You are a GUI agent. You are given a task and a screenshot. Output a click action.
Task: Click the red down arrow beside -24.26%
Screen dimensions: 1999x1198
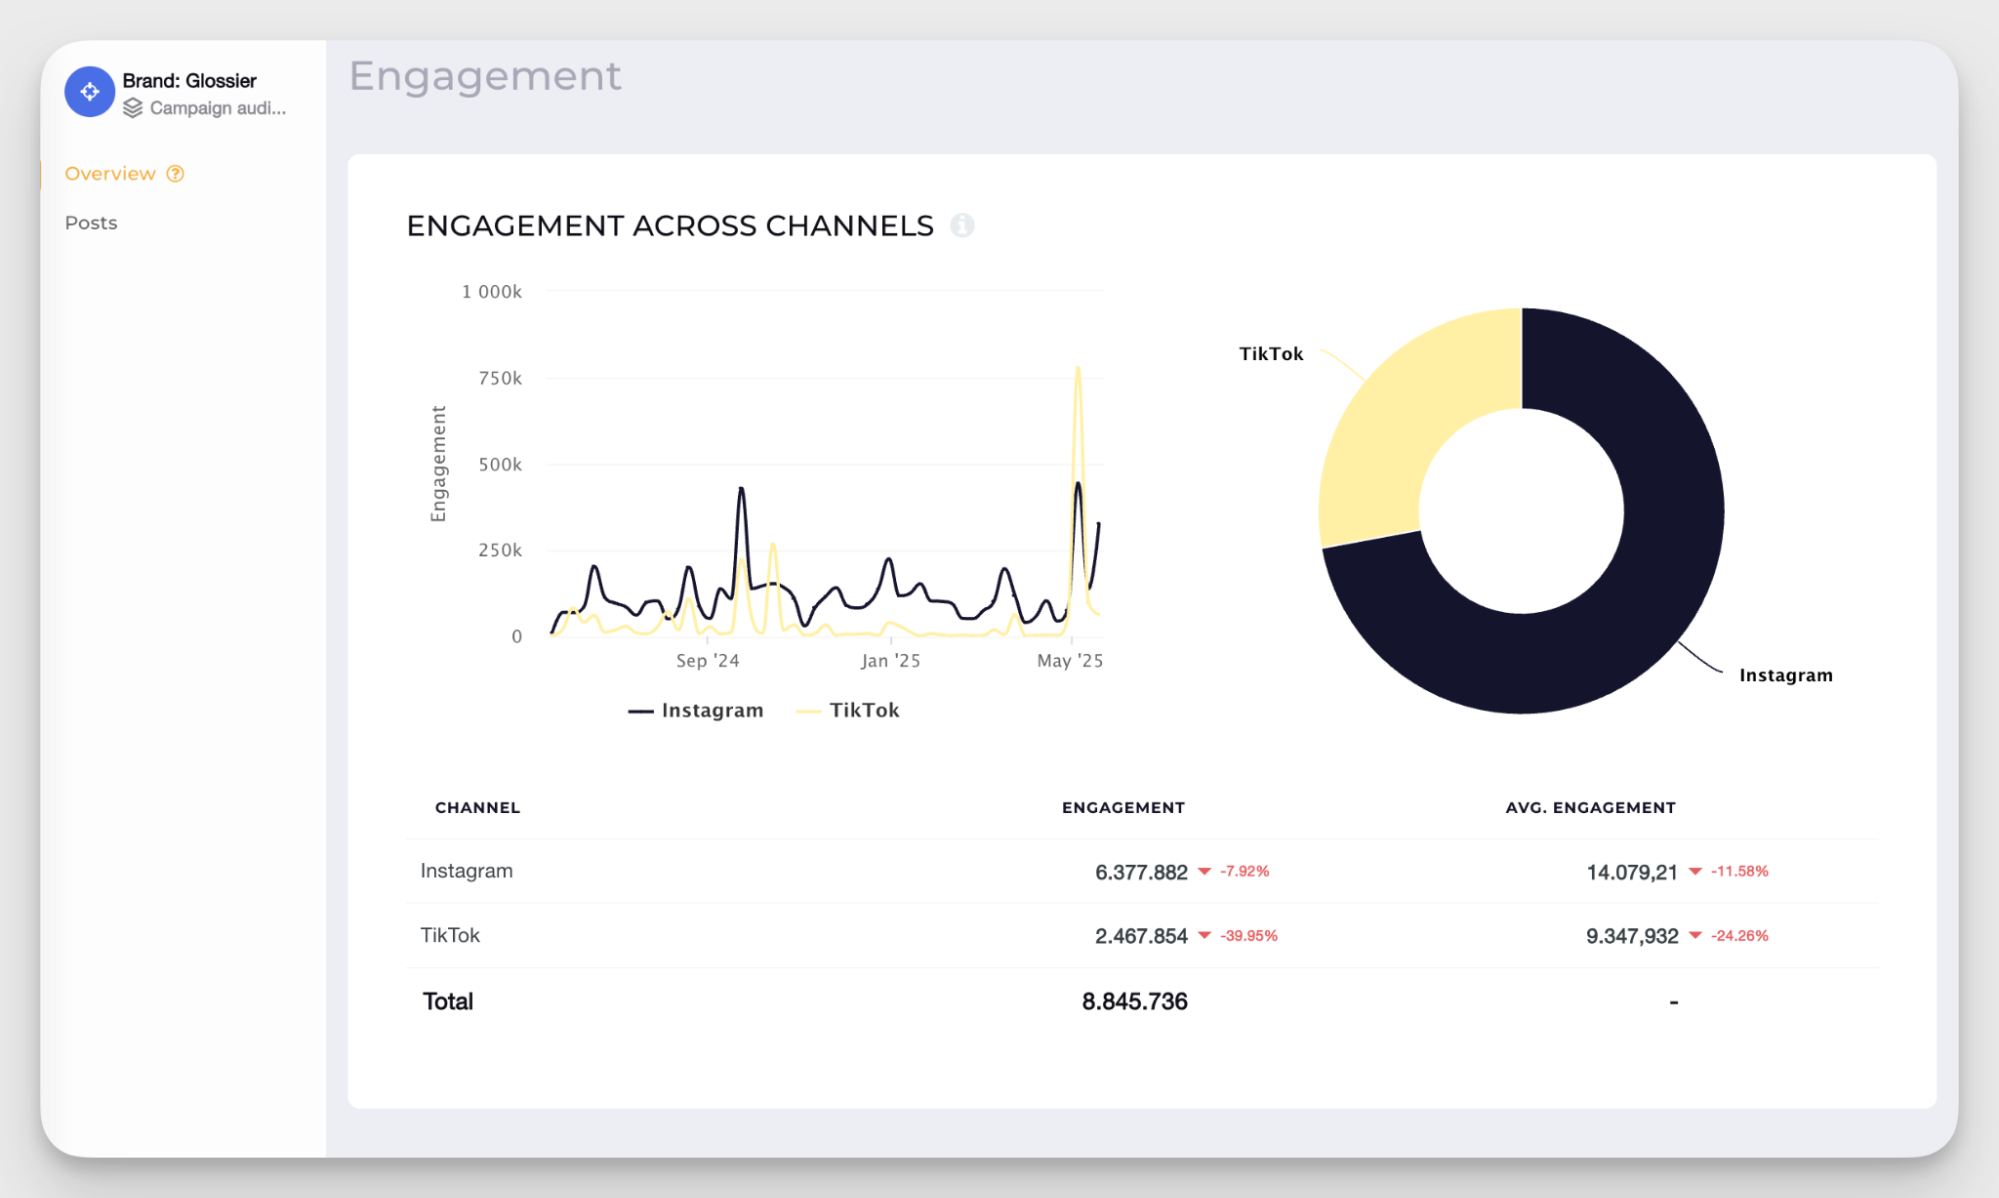click(1695, 936)
